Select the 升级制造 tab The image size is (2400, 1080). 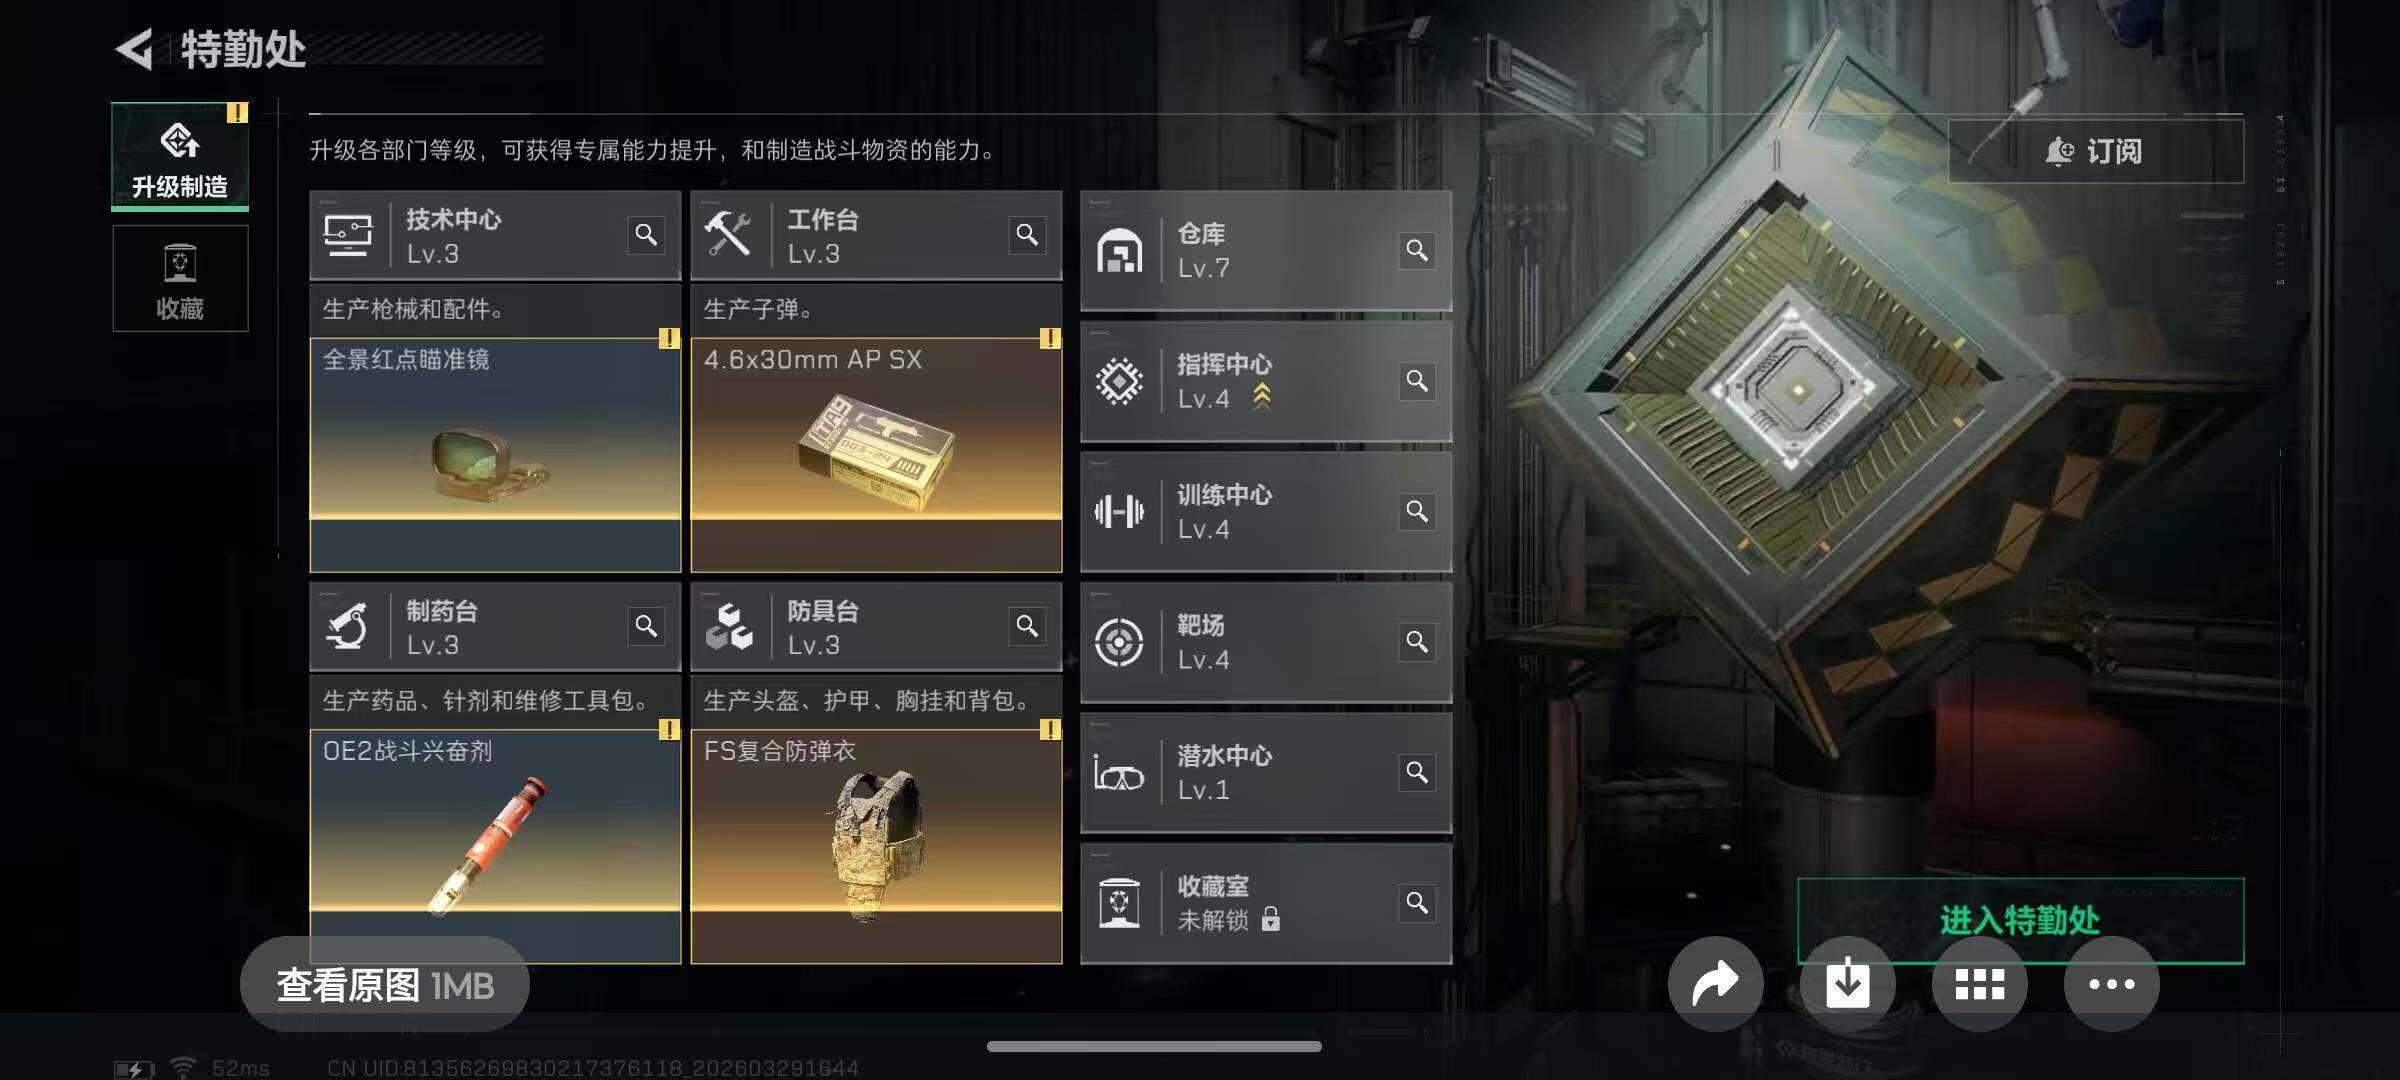point(180,157)
